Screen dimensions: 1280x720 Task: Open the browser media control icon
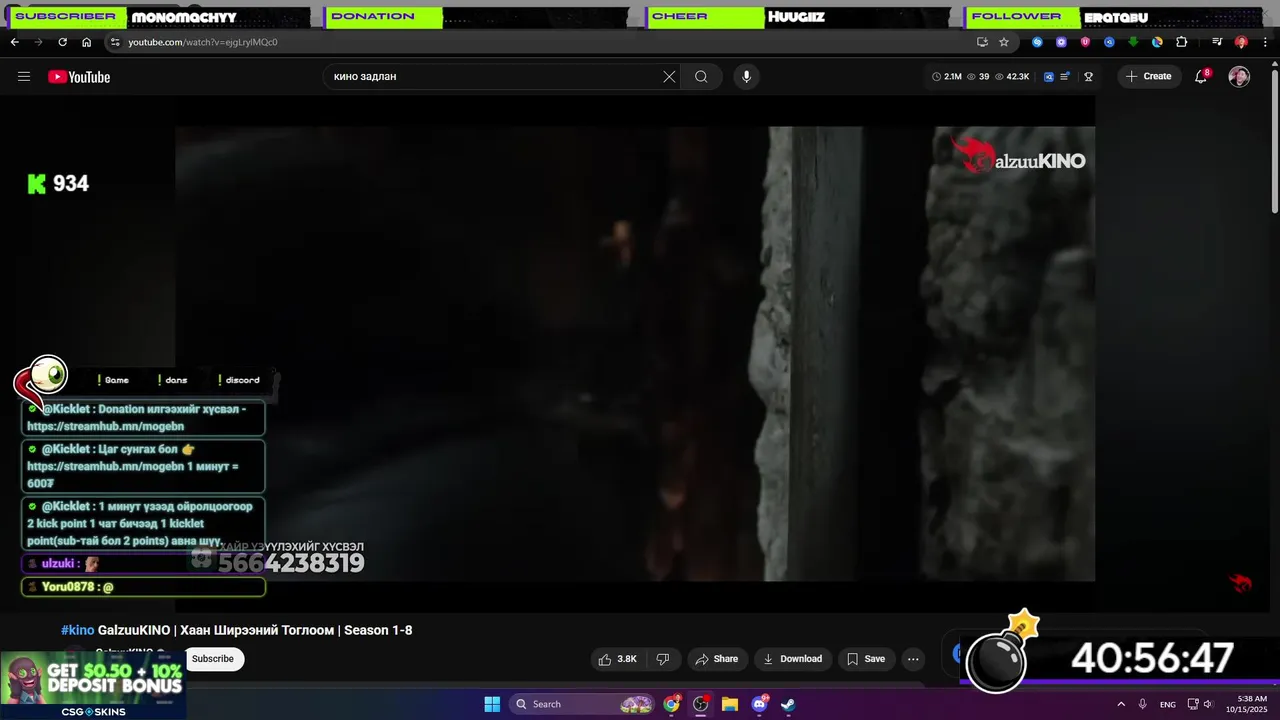tap(1217, 42)
